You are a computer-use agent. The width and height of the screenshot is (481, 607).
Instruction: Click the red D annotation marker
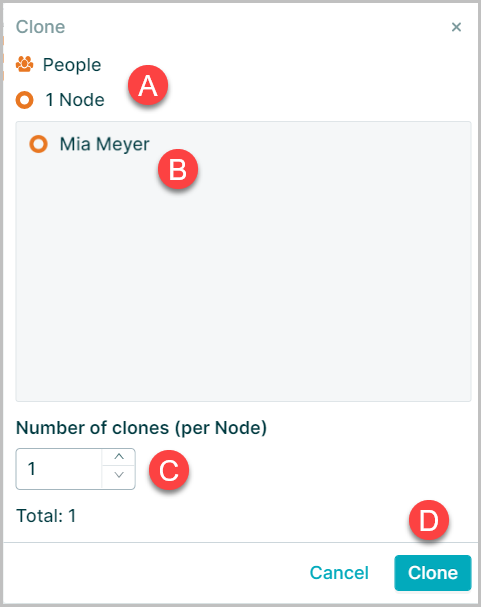point(429,520)
